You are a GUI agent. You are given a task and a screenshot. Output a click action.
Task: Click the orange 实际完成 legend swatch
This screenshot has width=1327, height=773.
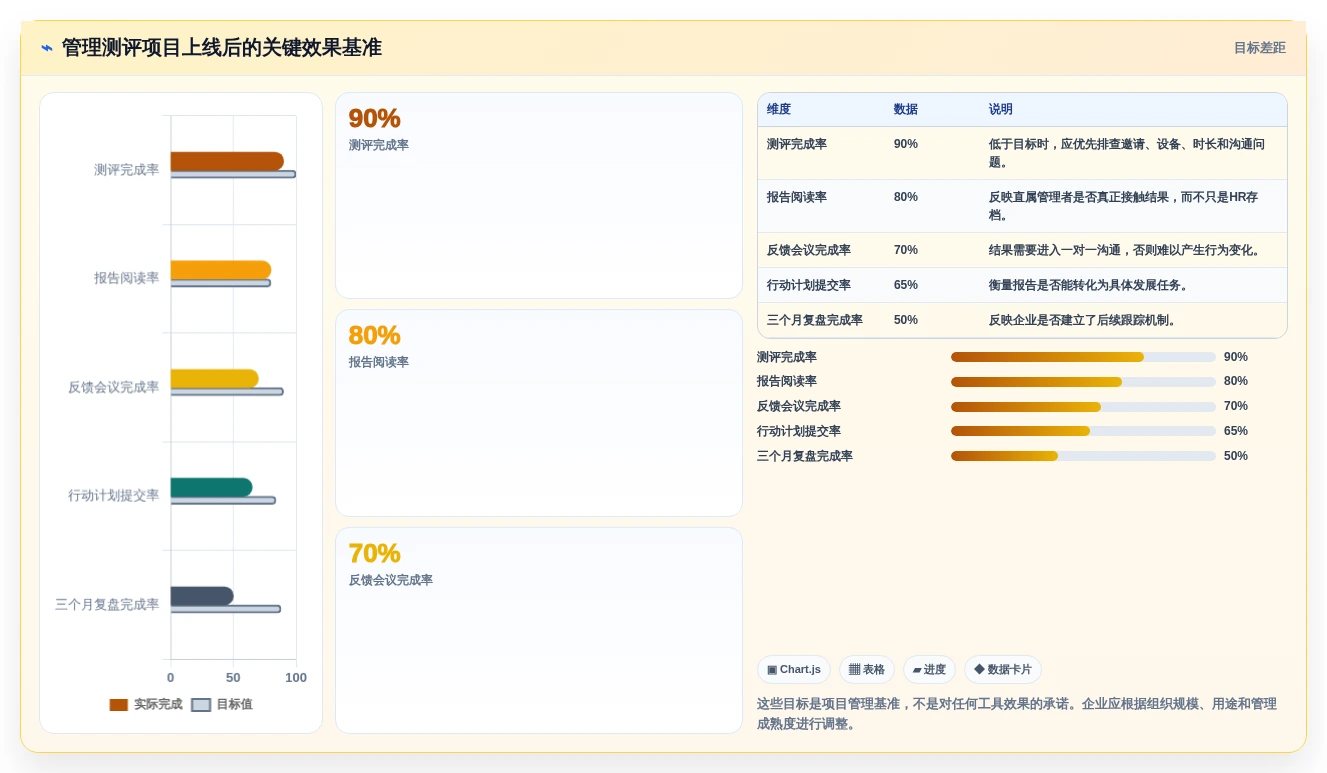[119, 705]
